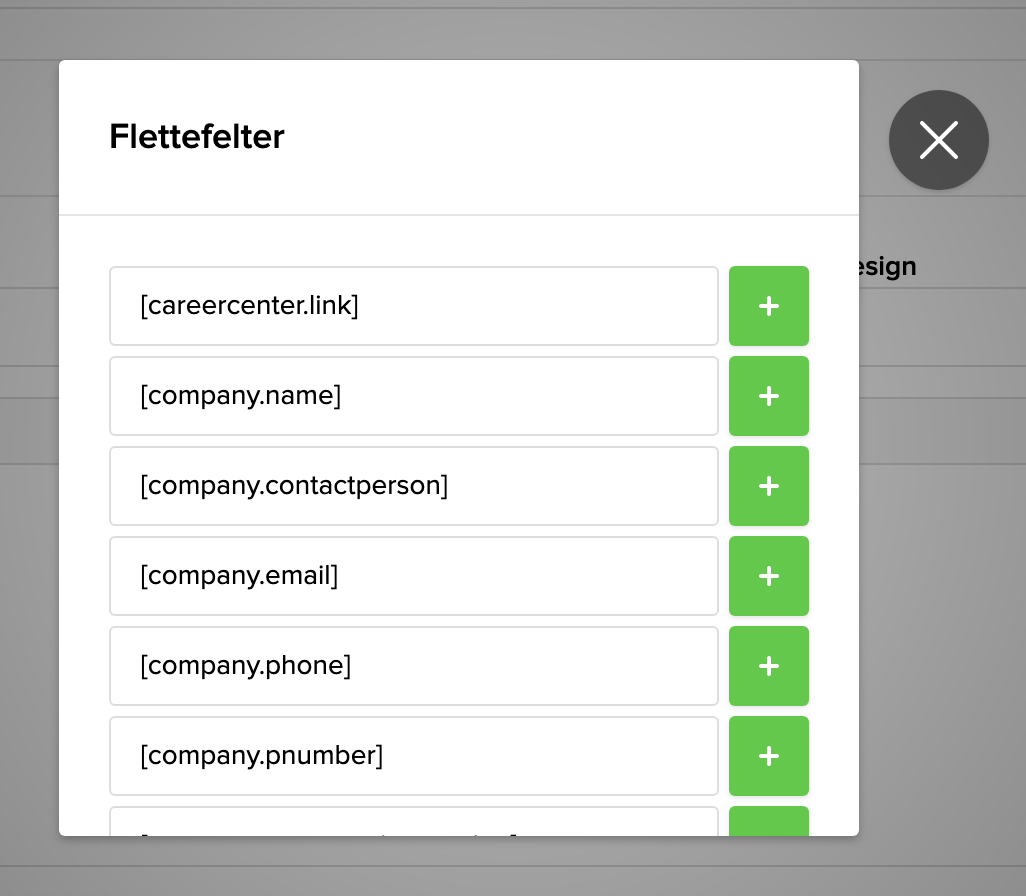The width and height of the screenshot is (1026, 896).
Task: Close the Flettefelter dialog
Action: (938, 140)
